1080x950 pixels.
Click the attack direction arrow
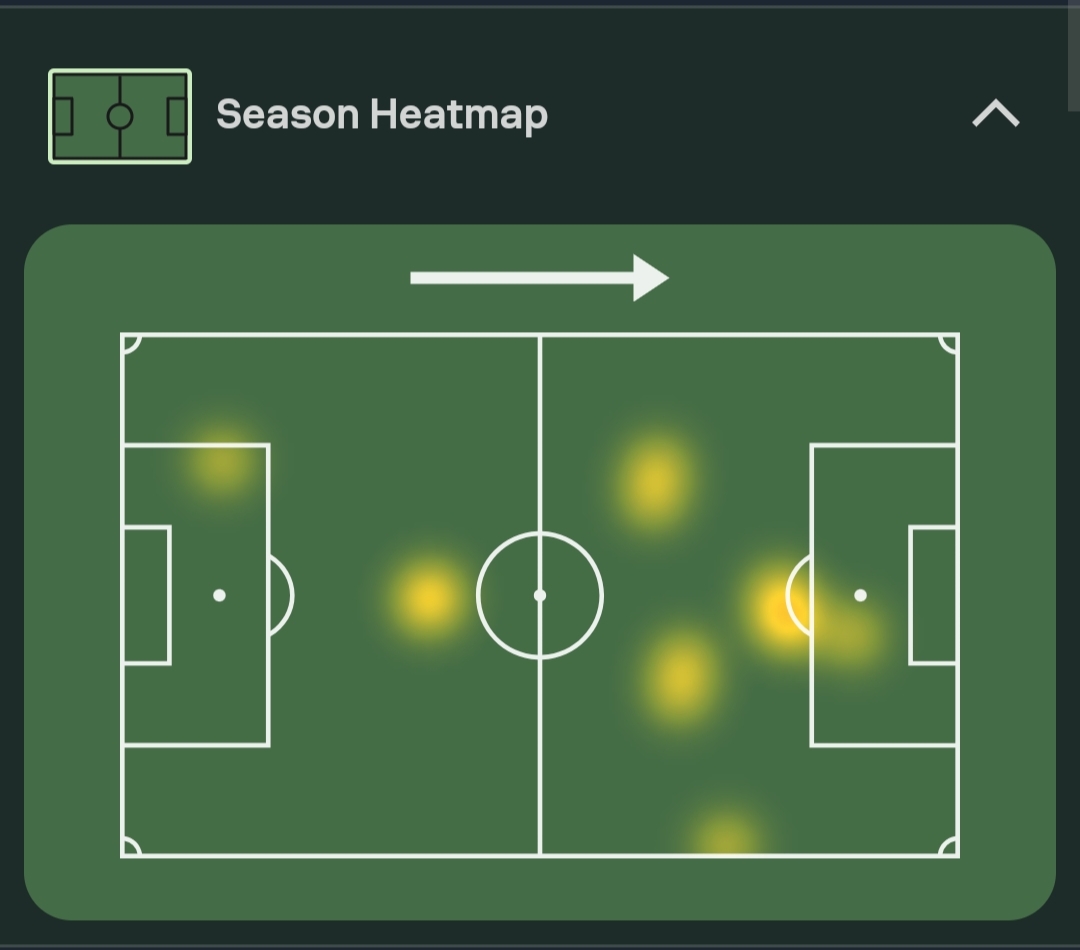pos(539,277)
